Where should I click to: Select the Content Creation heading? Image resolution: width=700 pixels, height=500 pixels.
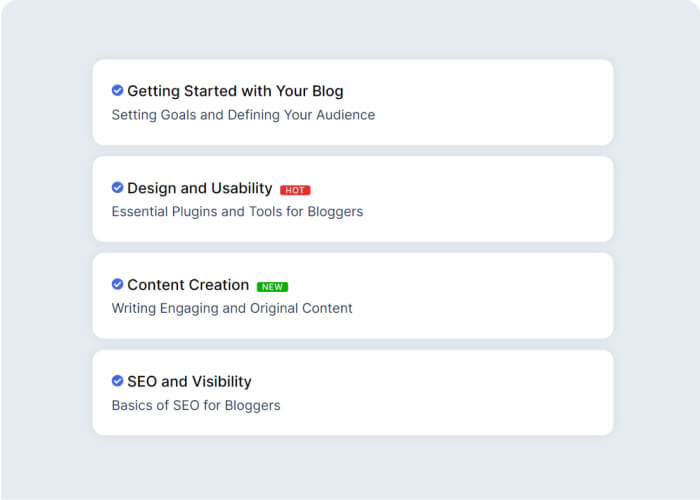click(188, 285)
